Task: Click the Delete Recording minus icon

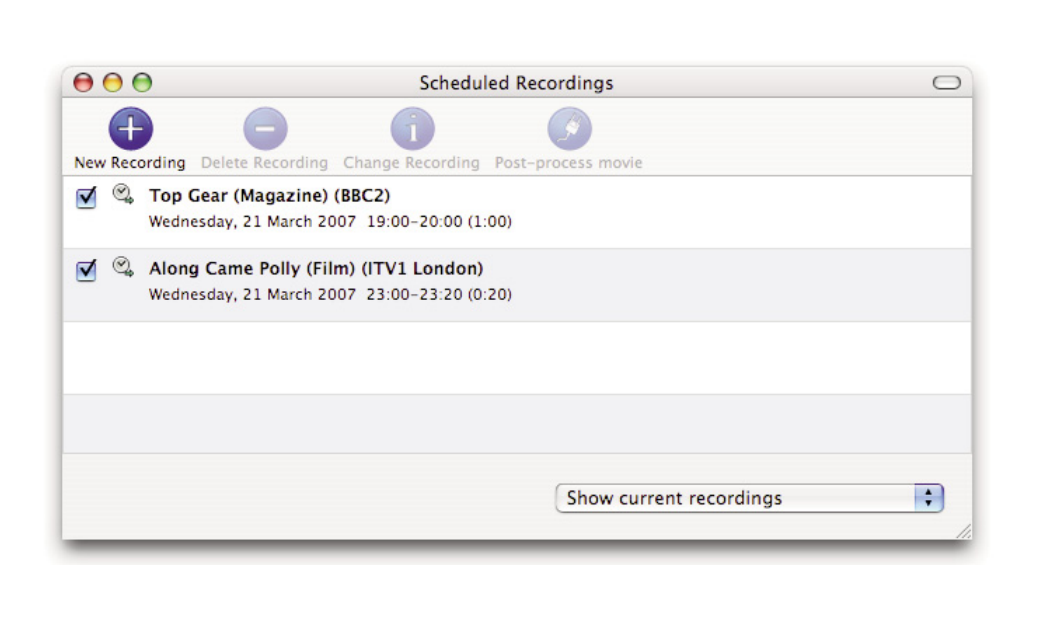Action: 265,129
